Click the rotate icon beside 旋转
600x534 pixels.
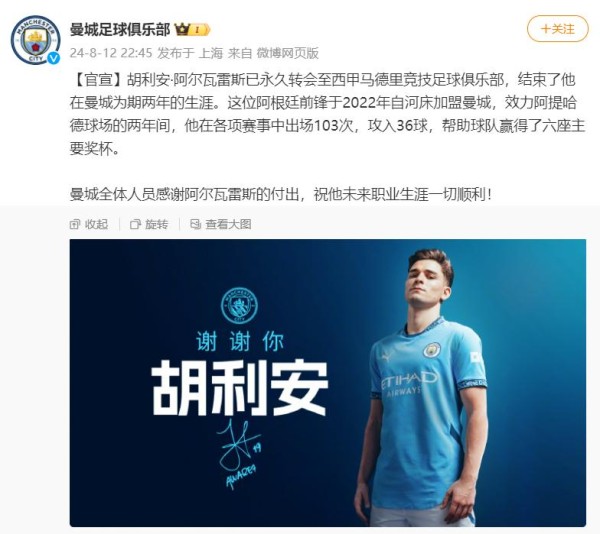[x=135, y=224]
